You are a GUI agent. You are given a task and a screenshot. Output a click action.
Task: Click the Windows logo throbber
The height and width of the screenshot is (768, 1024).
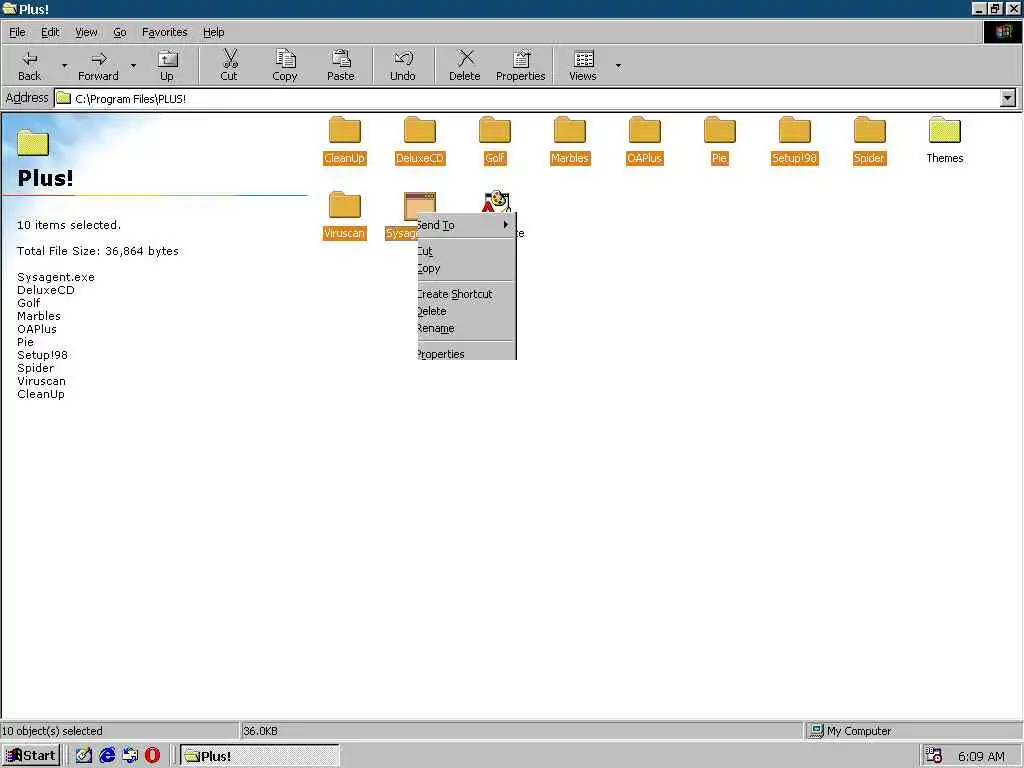coord(1002,32)
